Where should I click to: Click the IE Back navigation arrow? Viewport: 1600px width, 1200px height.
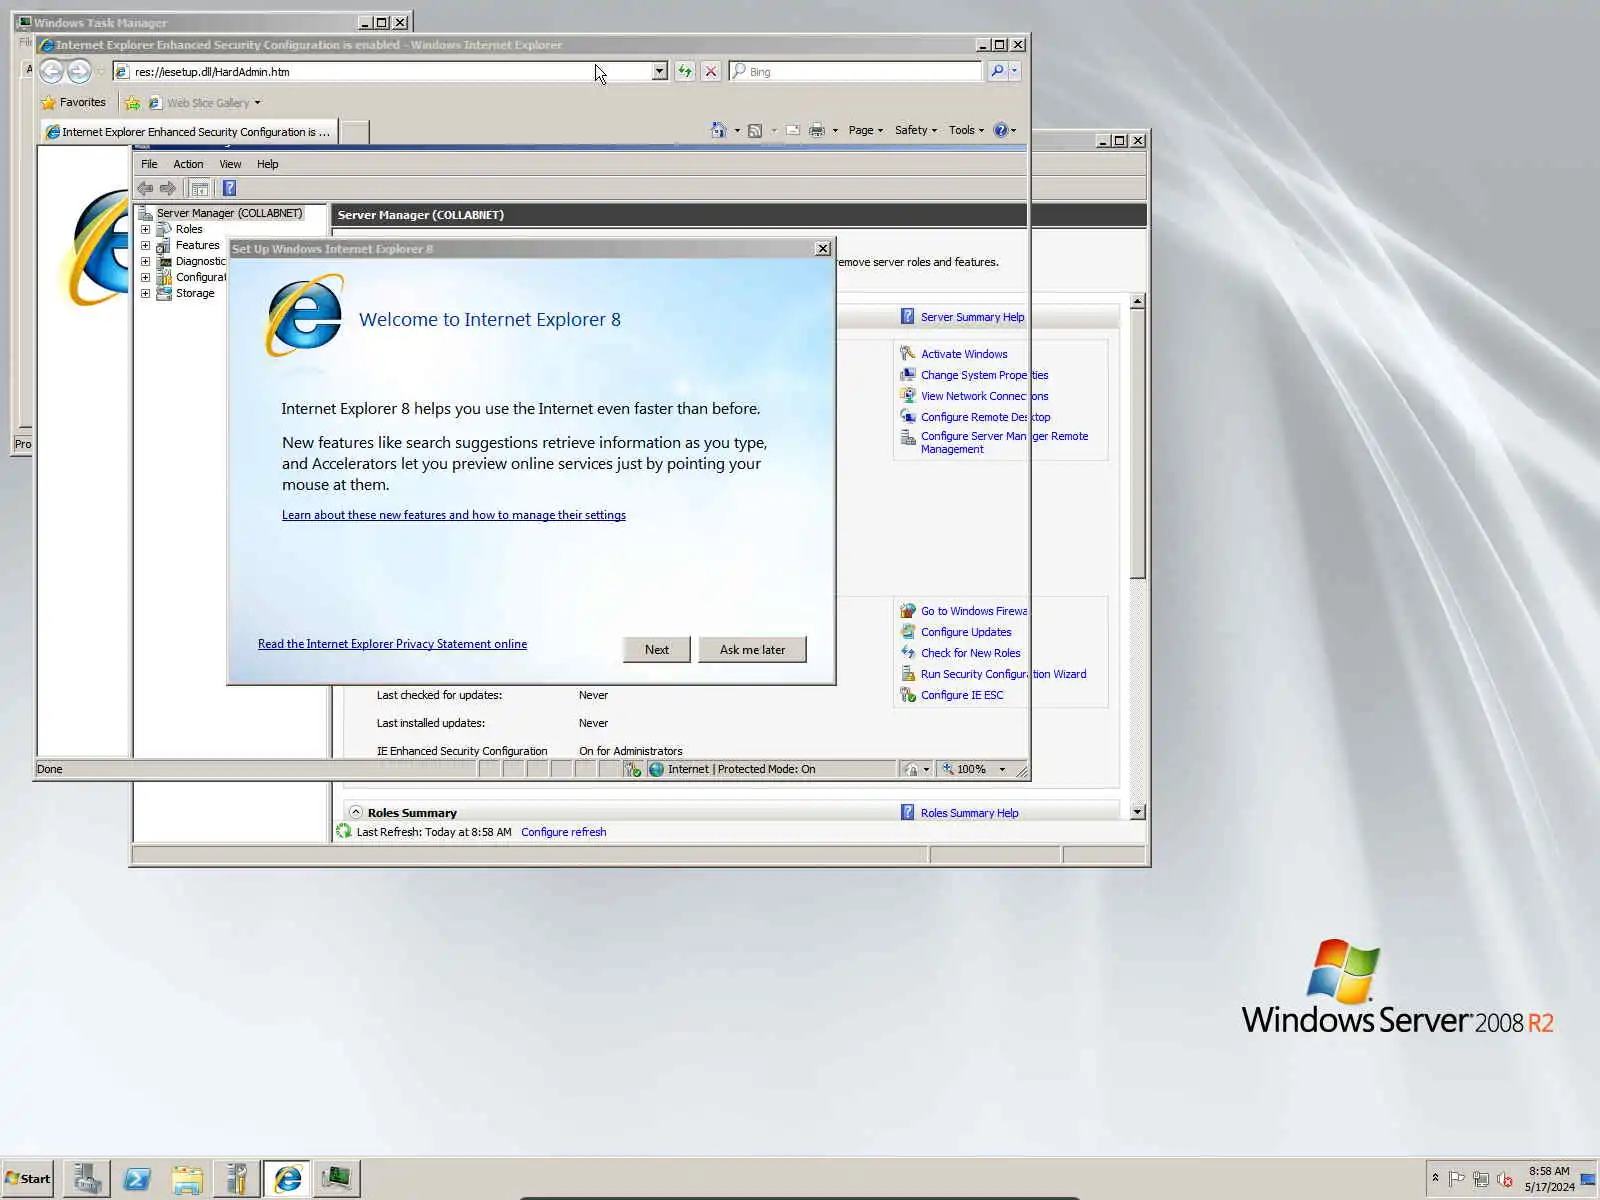pos(52,71)
